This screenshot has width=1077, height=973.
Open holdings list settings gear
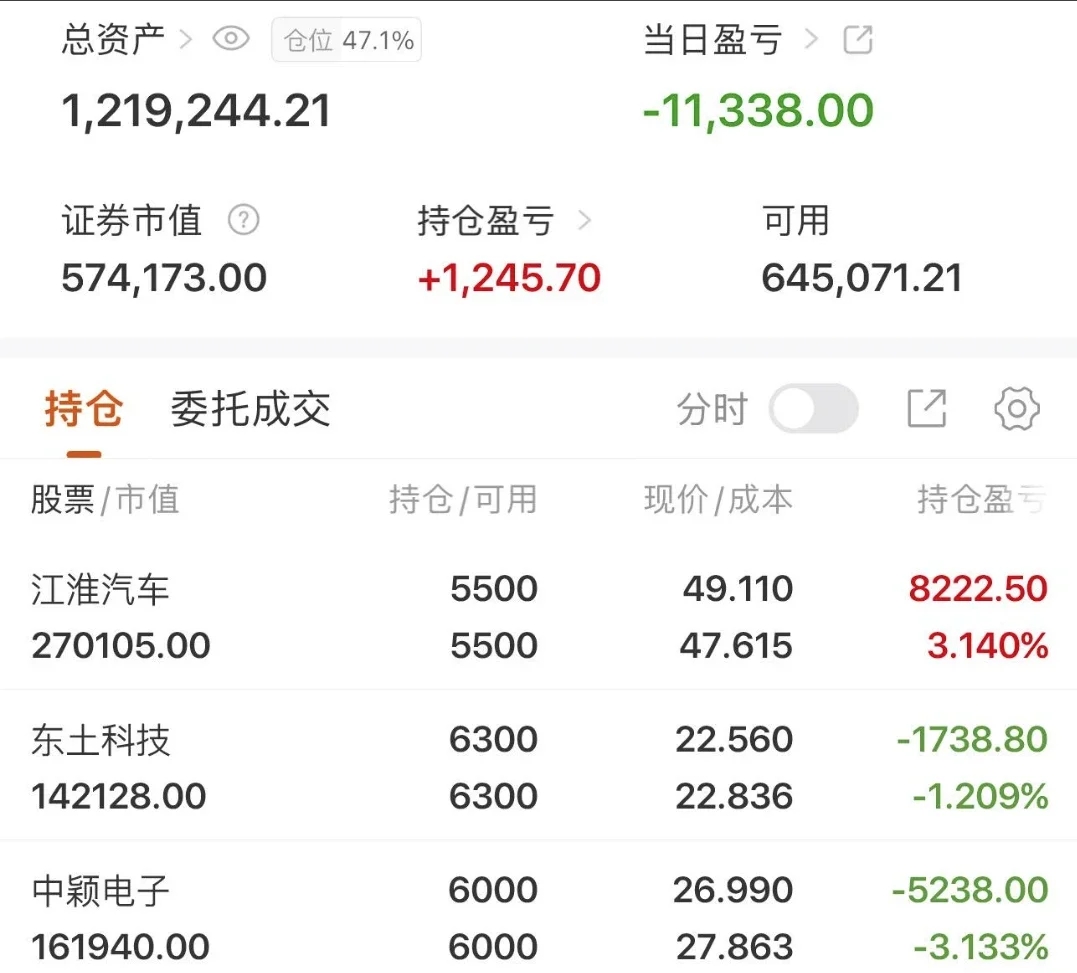click(1017, 409)
